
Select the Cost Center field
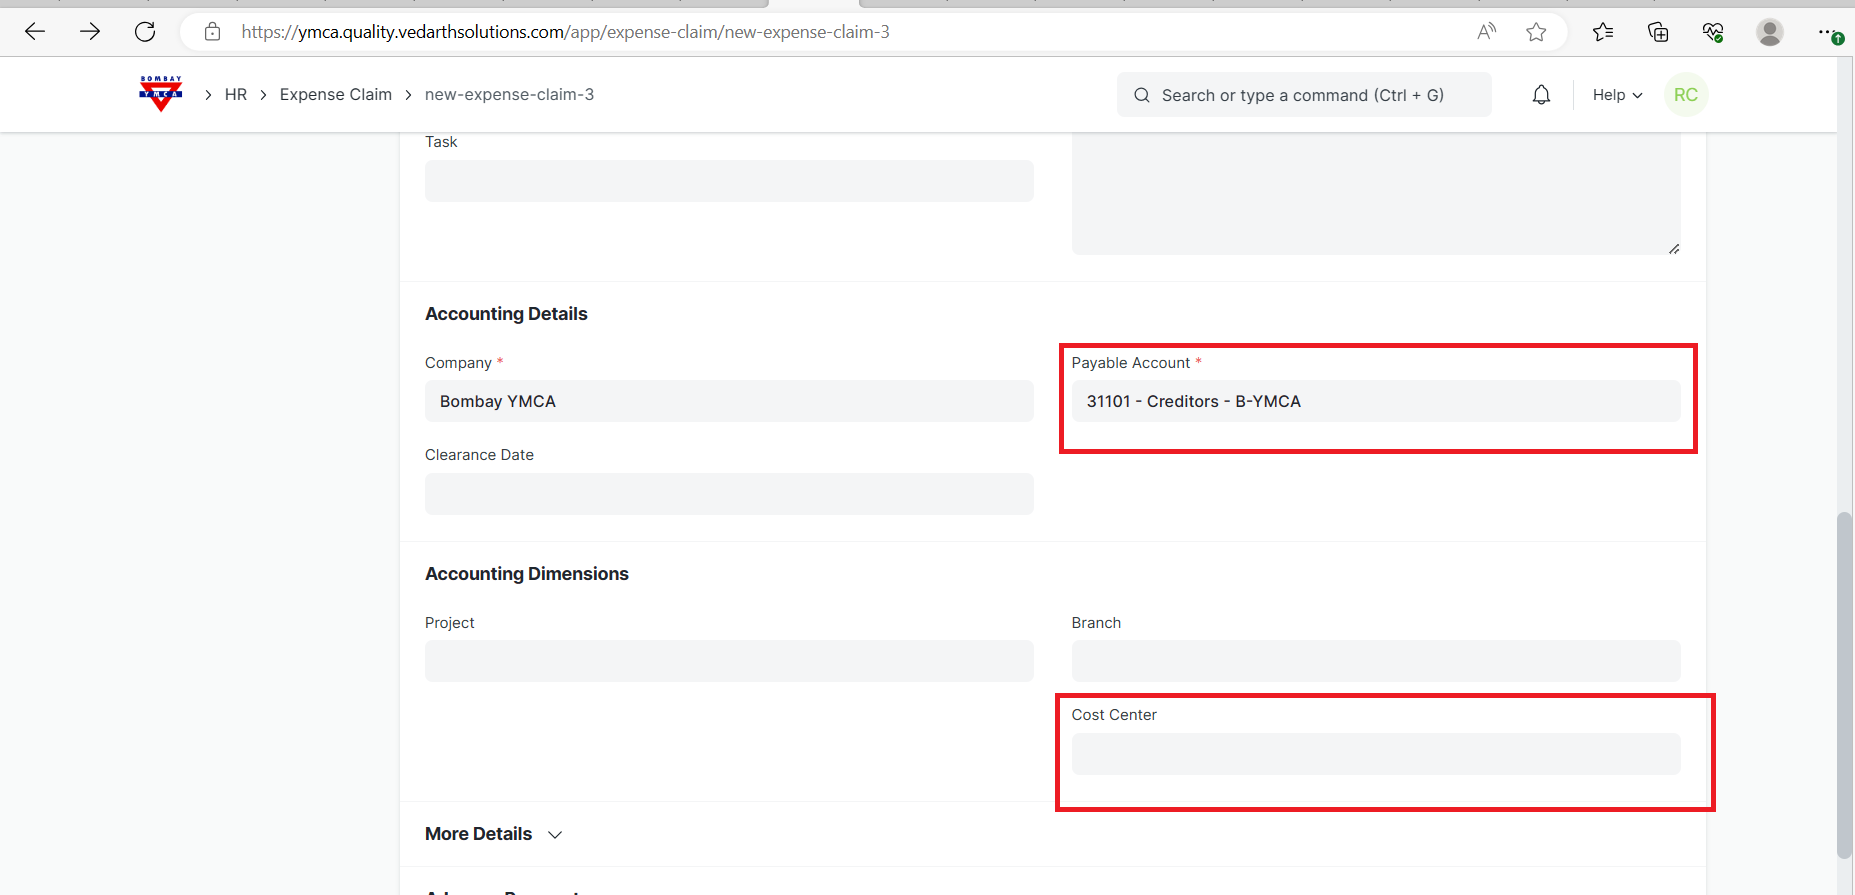pyautogui.click(x=1375, y=754)
